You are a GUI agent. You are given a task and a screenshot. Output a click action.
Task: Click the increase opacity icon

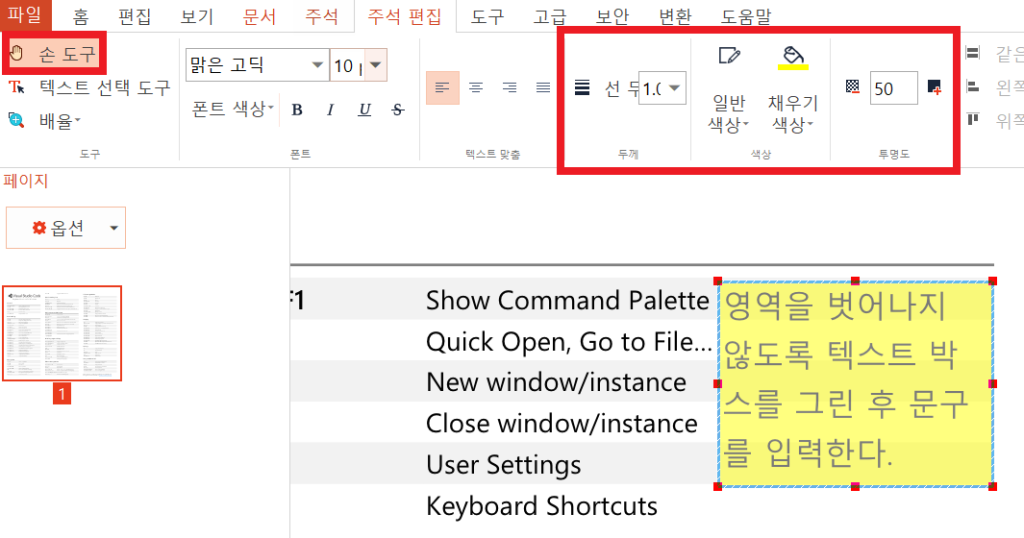click(x=935, y=87)
